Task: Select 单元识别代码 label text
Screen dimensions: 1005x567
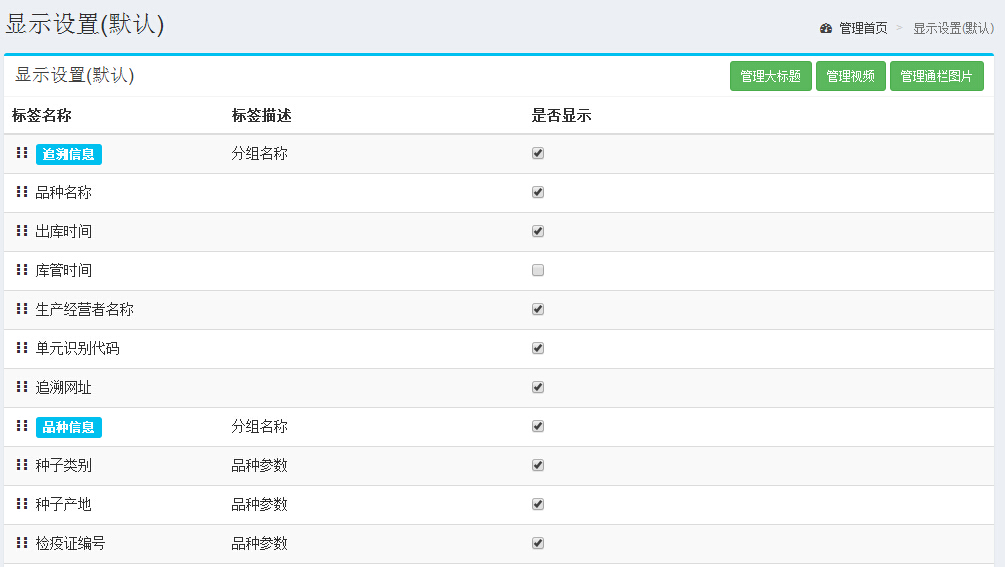Action: (78, 349)
